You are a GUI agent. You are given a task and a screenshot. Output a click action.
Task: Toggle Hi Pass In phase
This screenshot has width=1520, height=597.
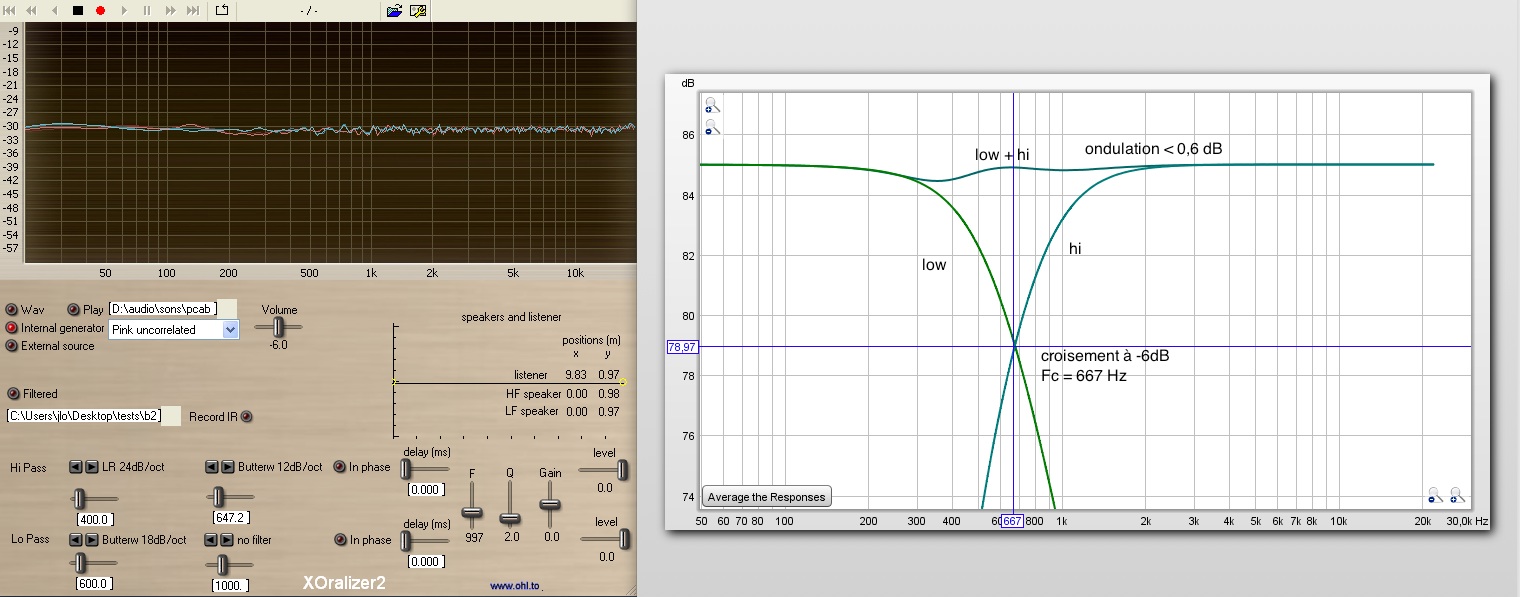click(340, 467)
